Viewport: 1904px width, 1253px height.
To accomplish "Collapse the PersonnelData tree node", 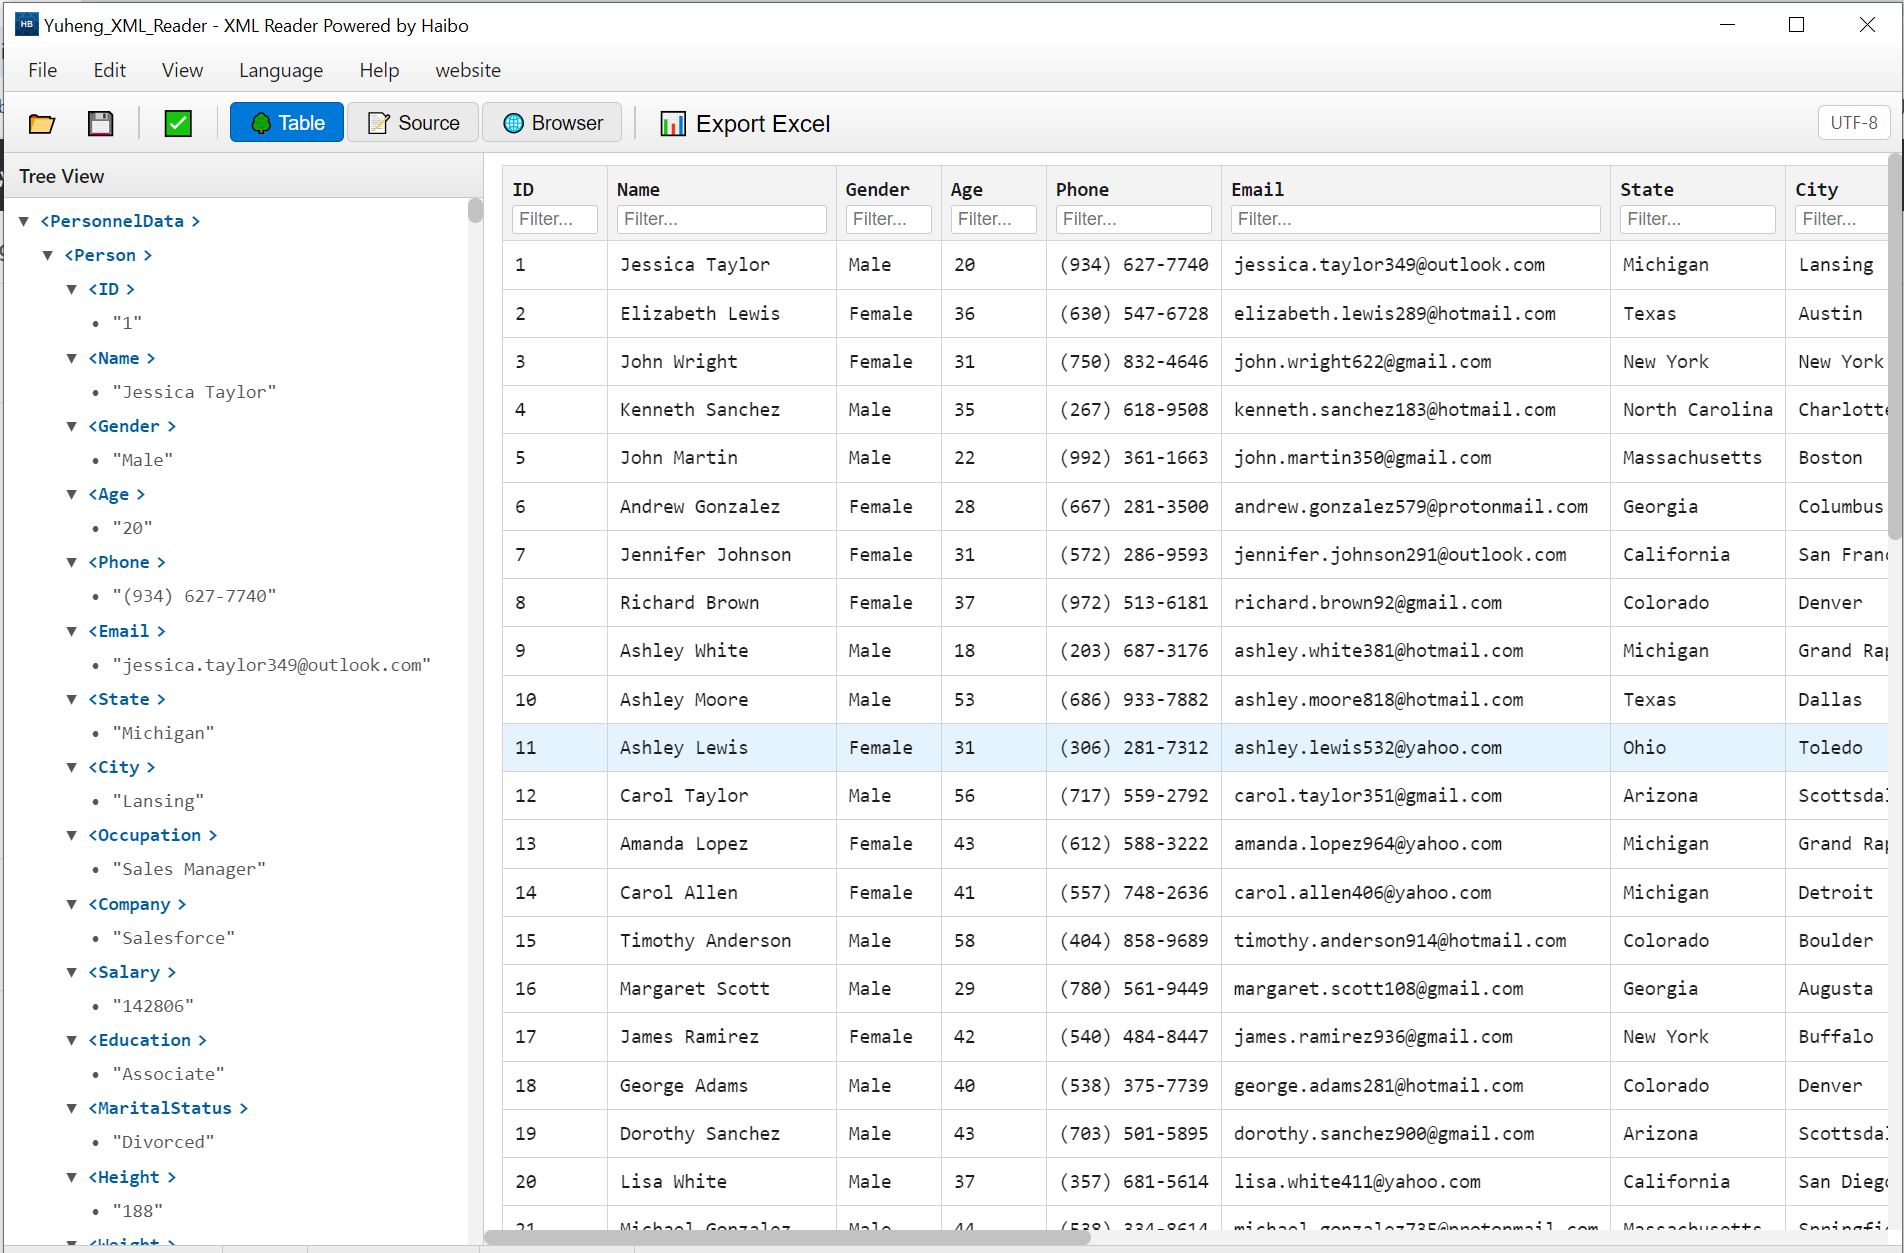I will coord(24,221).
